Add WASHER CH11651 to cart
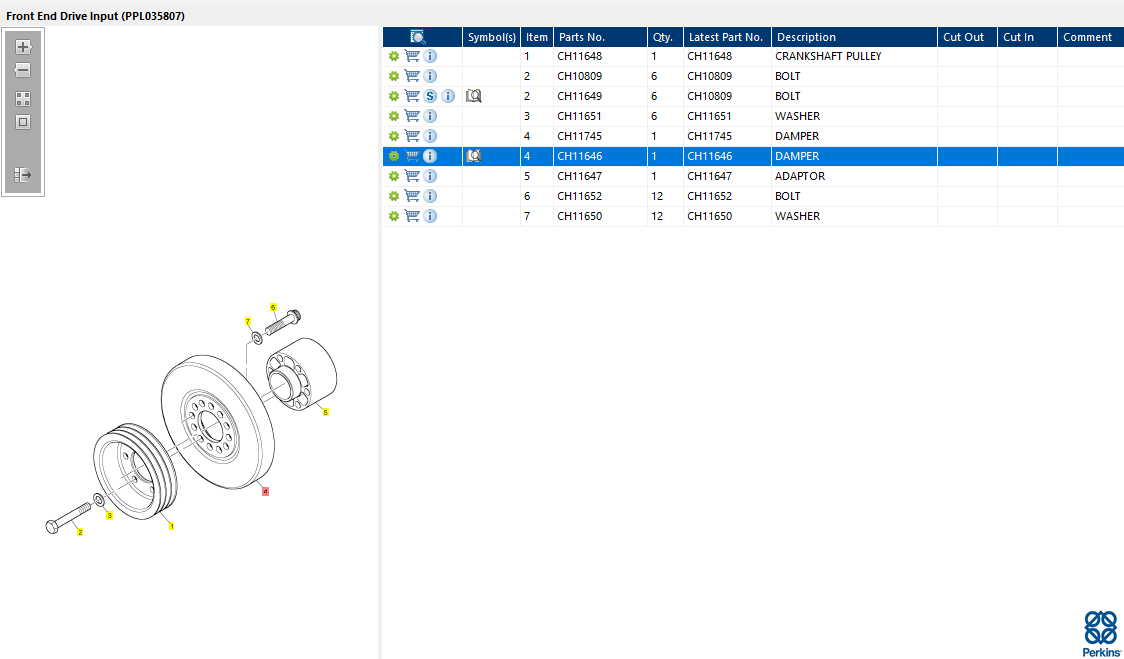The image size is (1124, 659). click(x=412, y=116)
